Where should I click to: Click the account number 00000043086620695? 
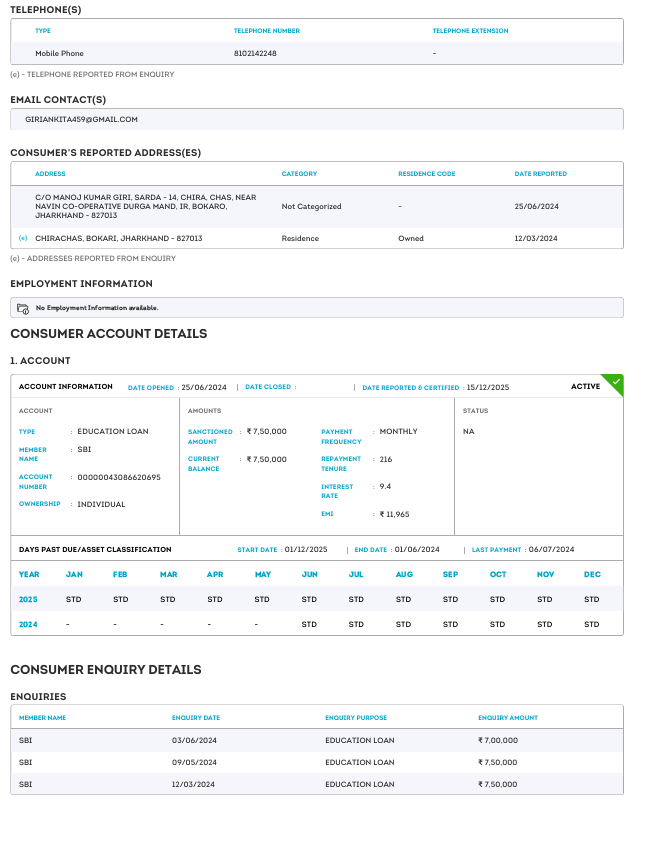coord(119,477)
